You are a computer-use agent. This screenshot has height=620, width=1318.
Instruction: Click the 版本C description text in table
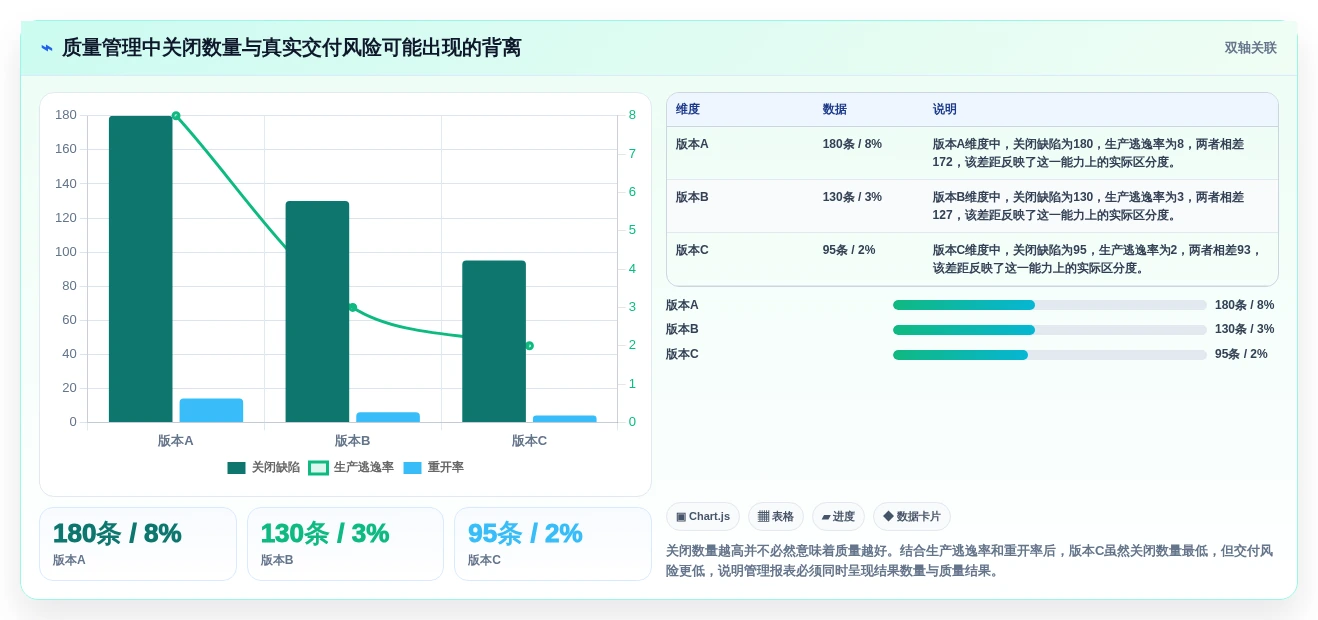coord(1097,259)
